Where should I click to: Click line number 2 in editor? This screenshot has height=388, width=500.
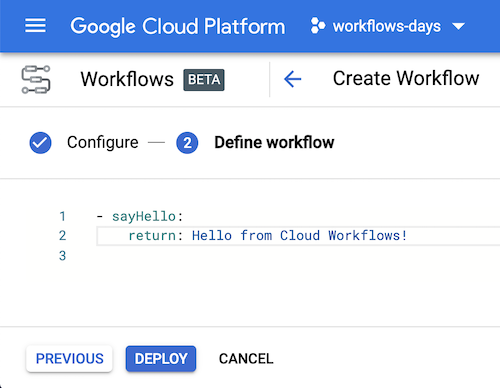(62, 236)
